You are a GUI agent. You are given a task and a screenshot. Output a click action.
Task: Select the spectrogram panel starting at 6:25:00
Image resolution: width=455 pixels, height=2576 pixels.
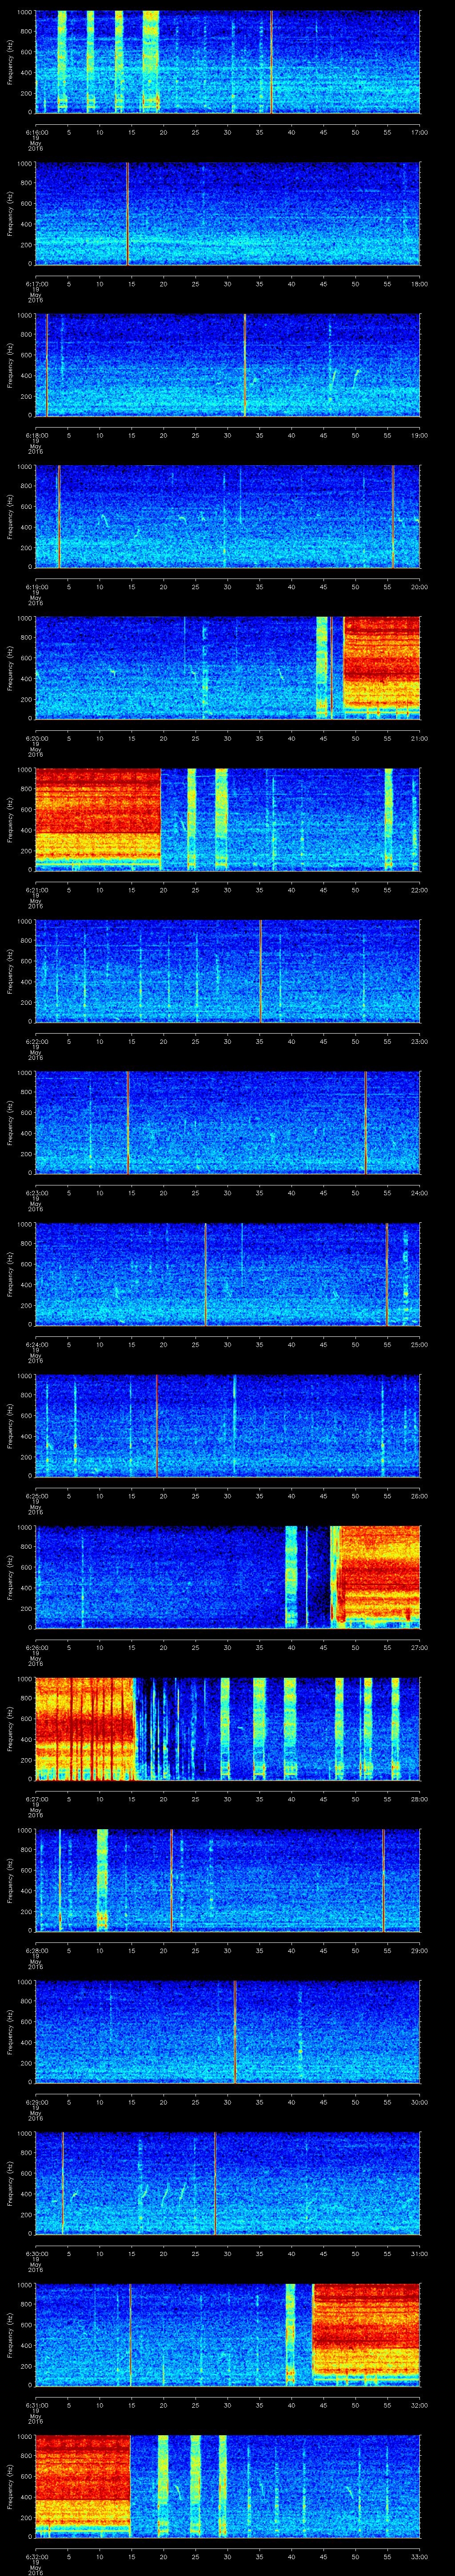(228, 1425)
